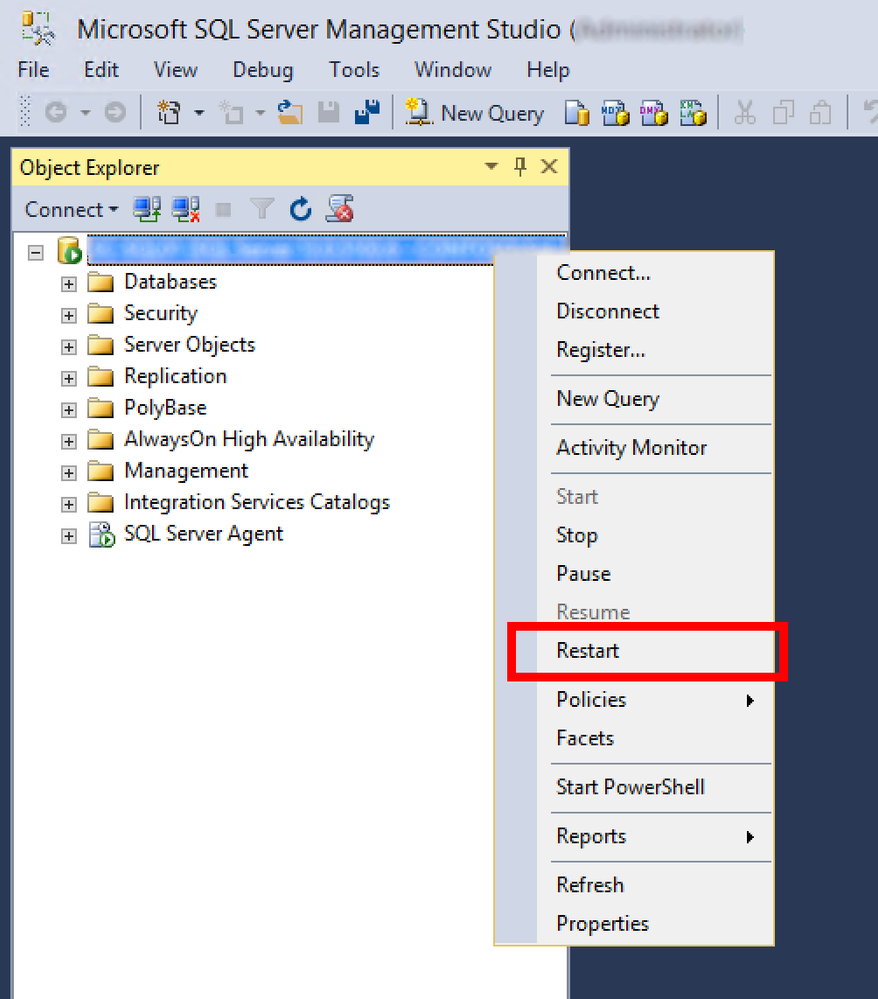Open the Navigate Backward history dropdown
The image size is (878, 999).
(x=85, y=113)
